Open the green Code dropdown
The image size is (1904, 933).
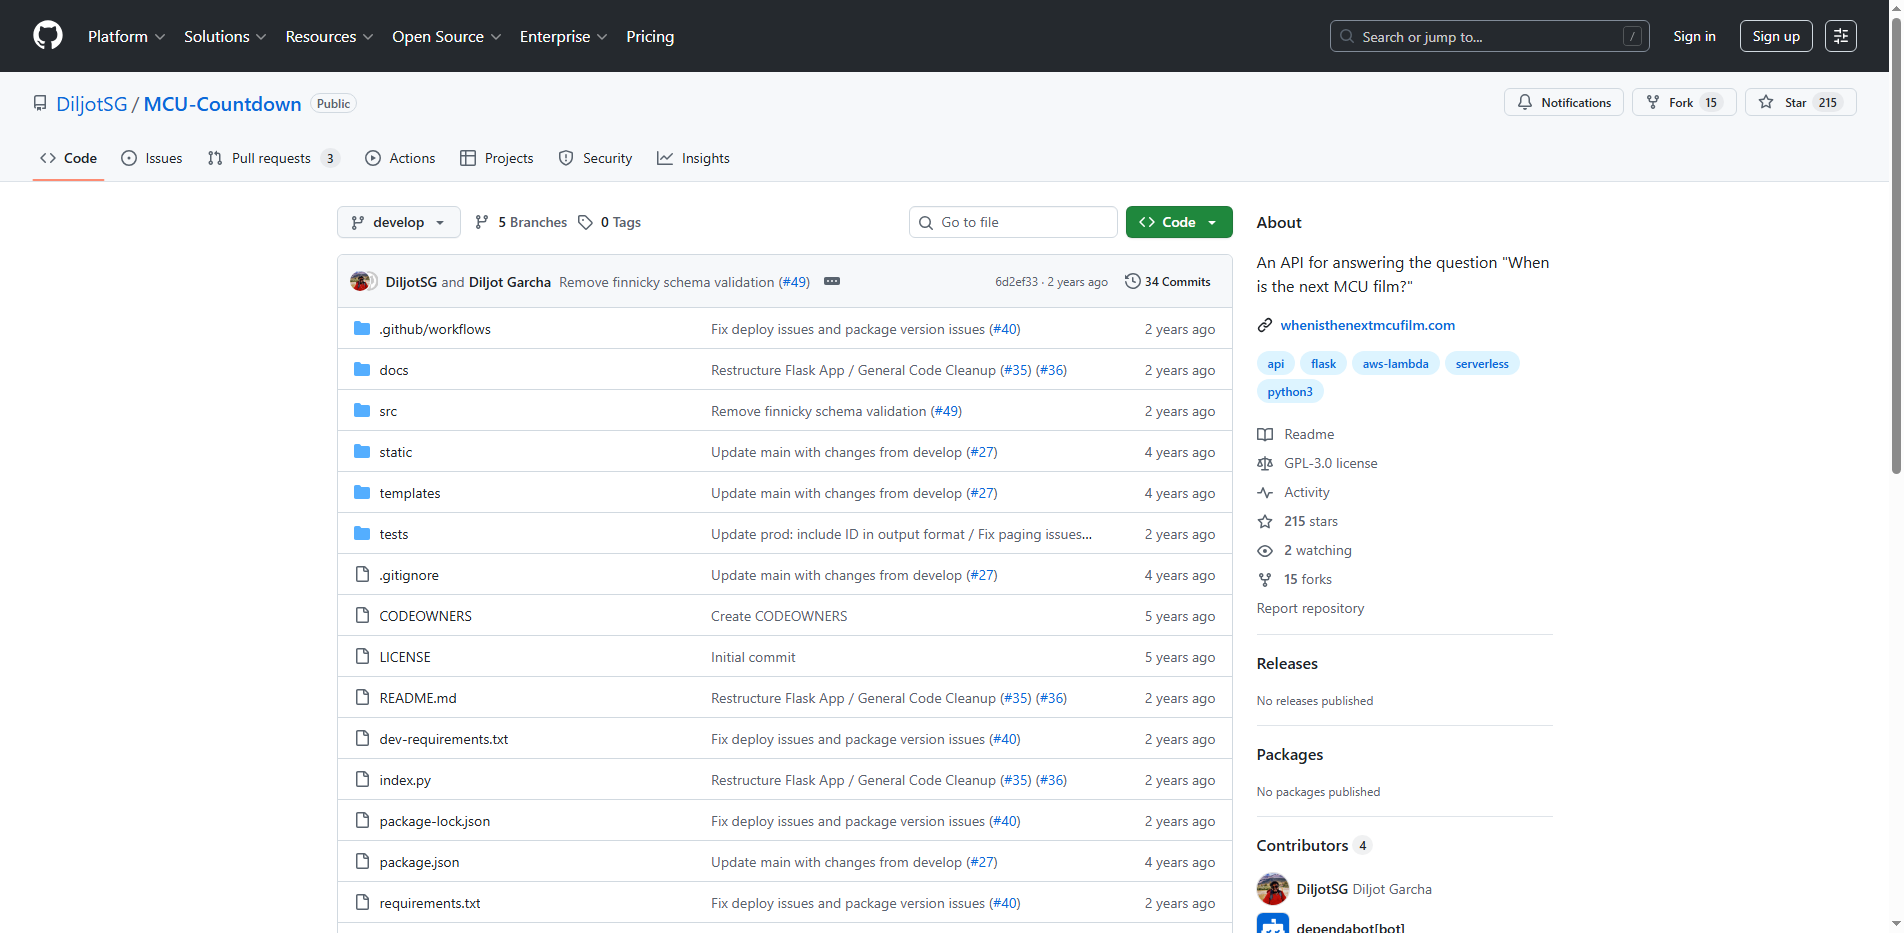click(x=1179, y=222)
